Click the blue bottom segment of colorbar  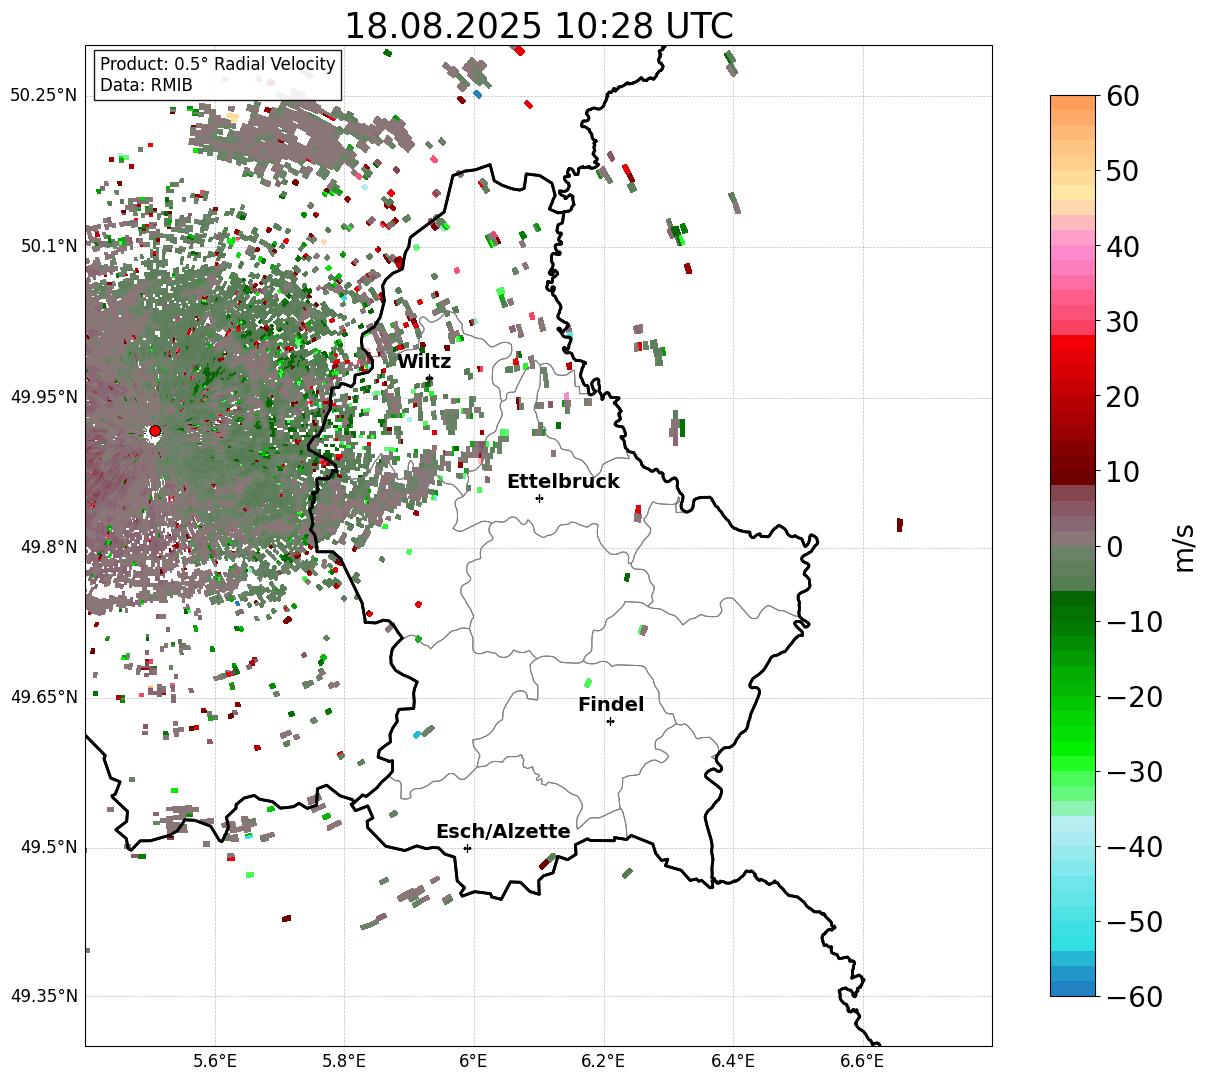[x=1073, y=981]
